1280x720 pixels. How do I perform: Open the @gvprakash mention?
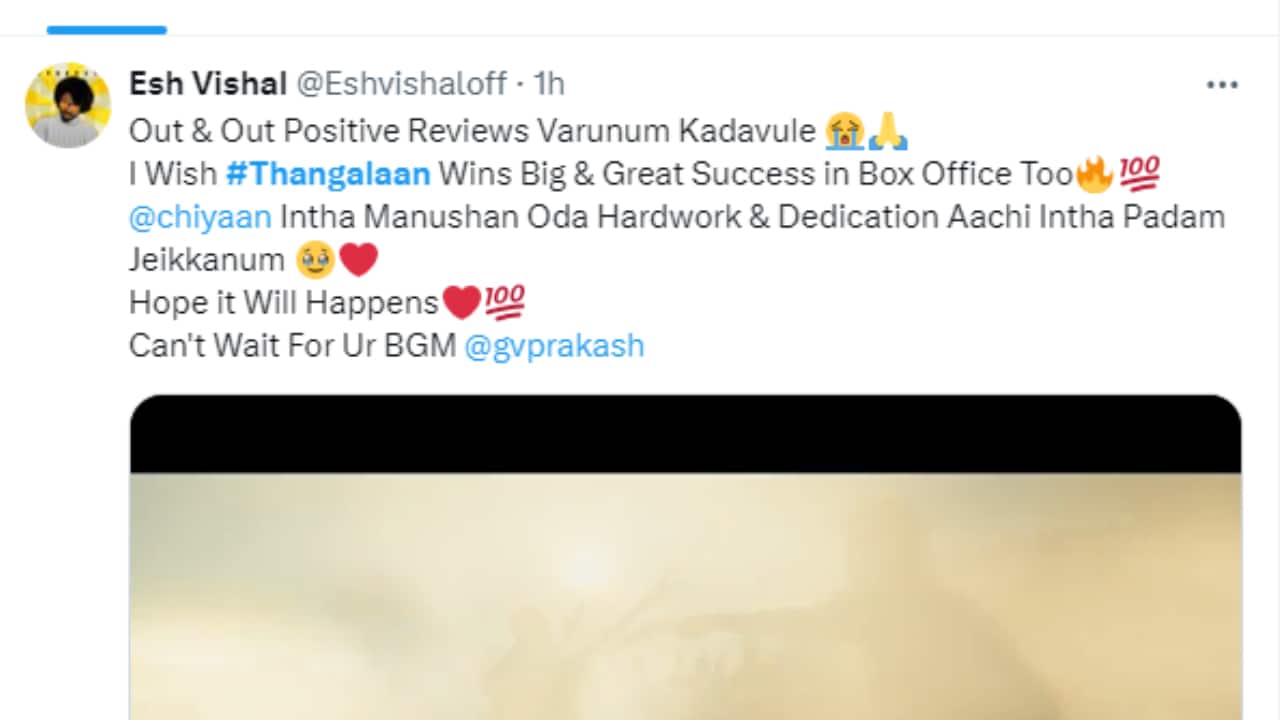pyautogui.click(x=555, y=346)
